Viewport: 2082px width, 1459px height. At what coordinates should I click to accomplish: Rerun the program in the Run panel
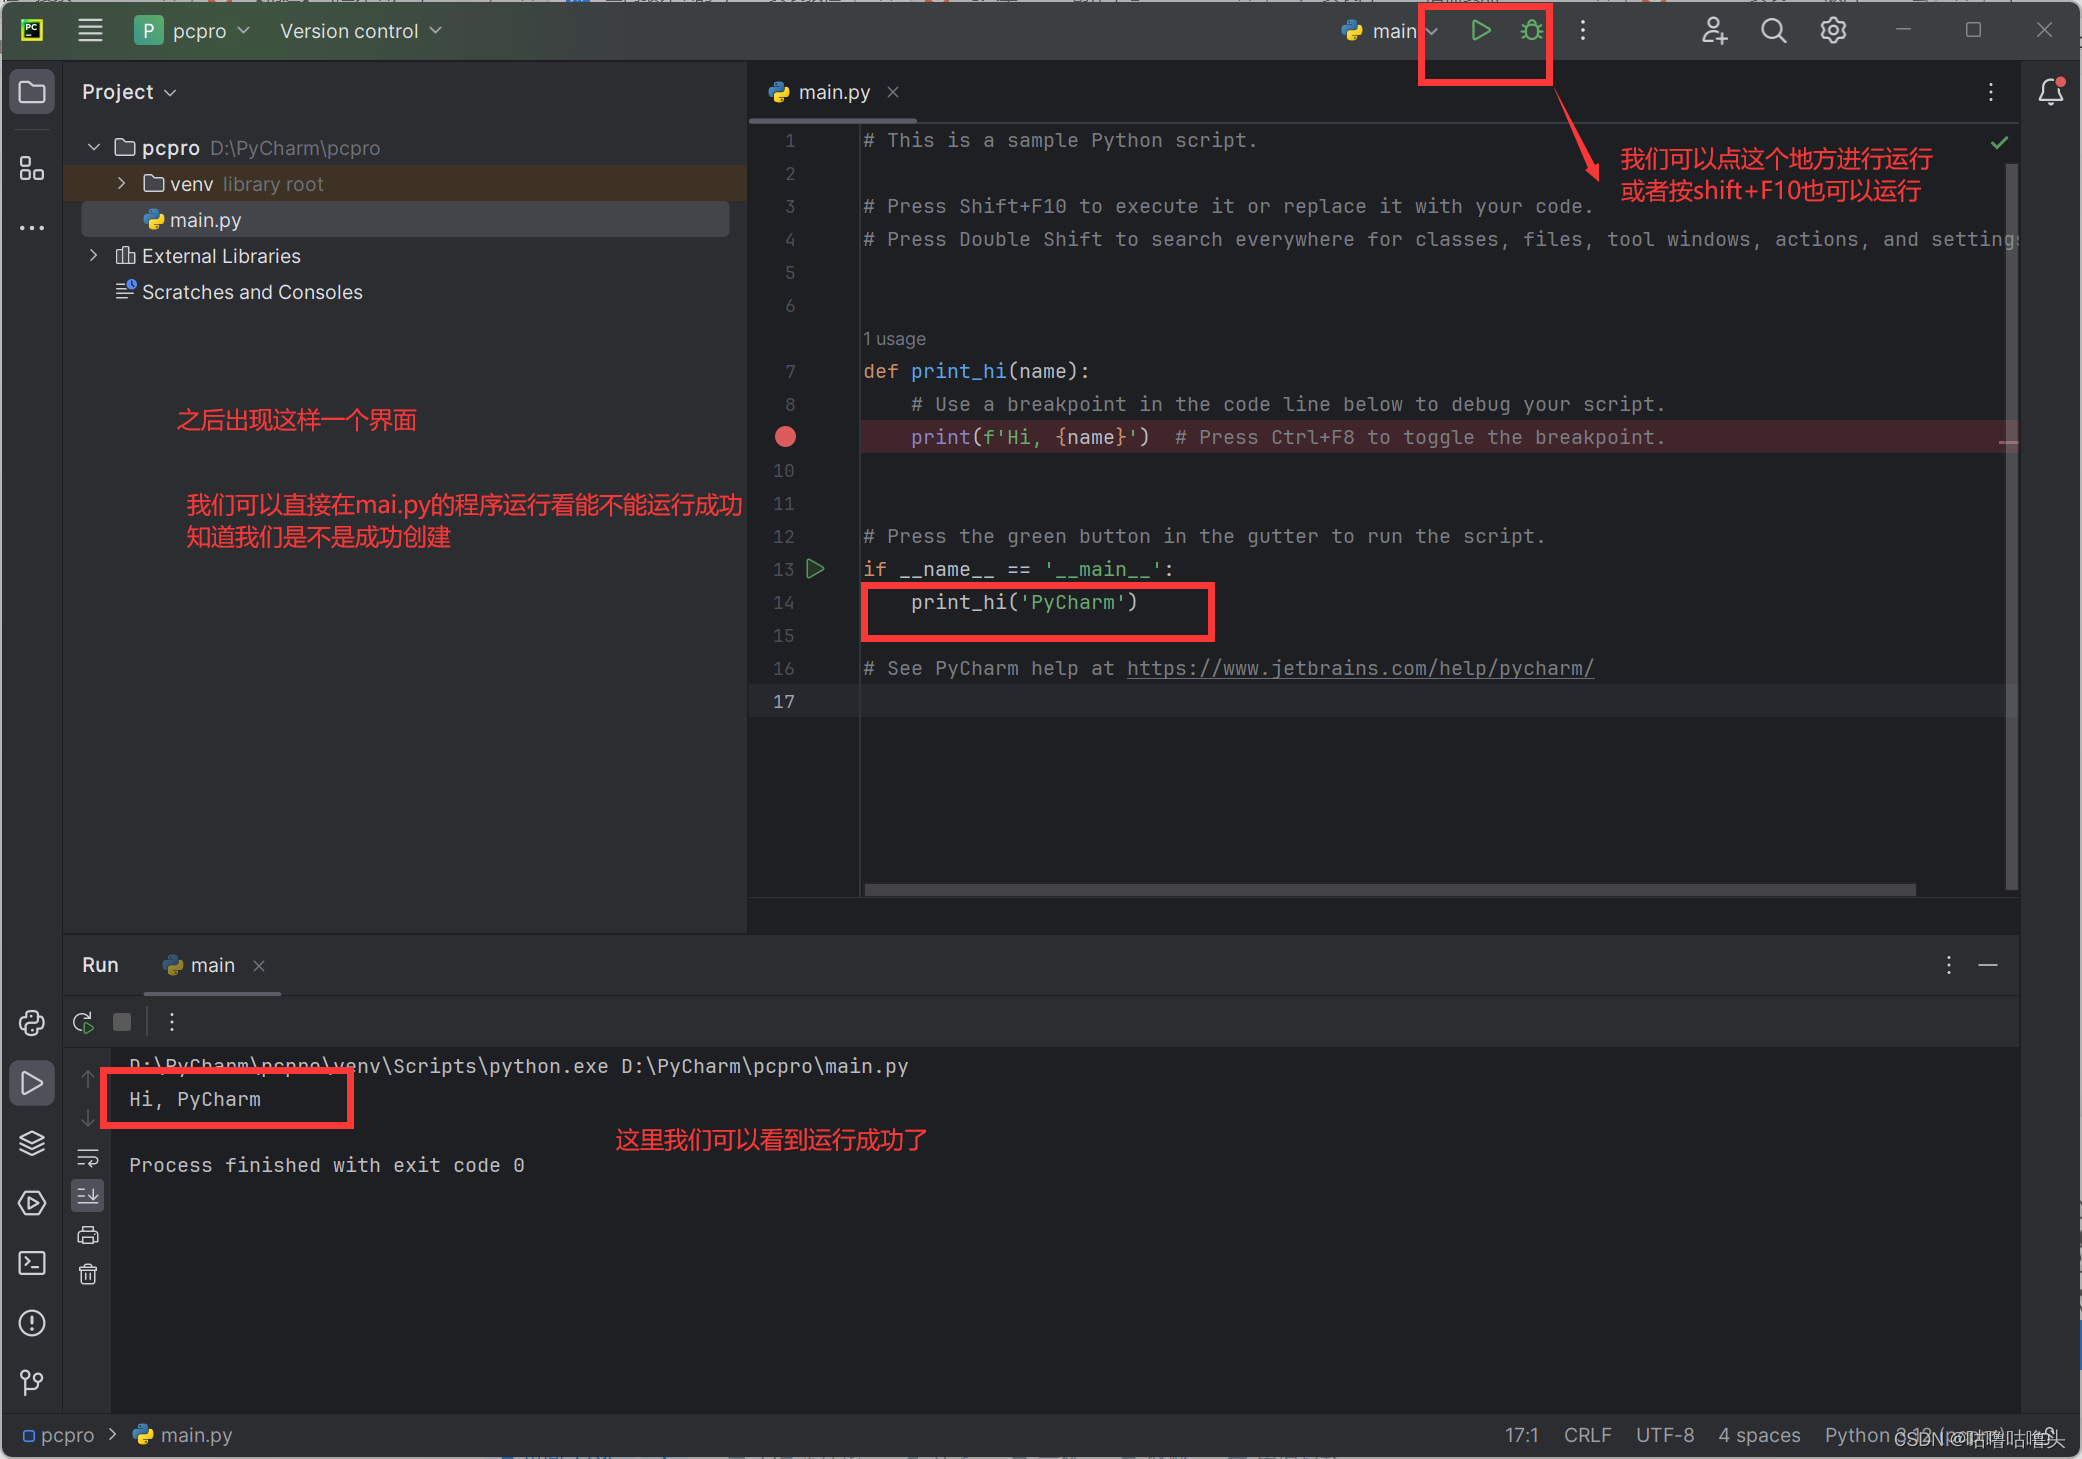tap(82, 1021)
